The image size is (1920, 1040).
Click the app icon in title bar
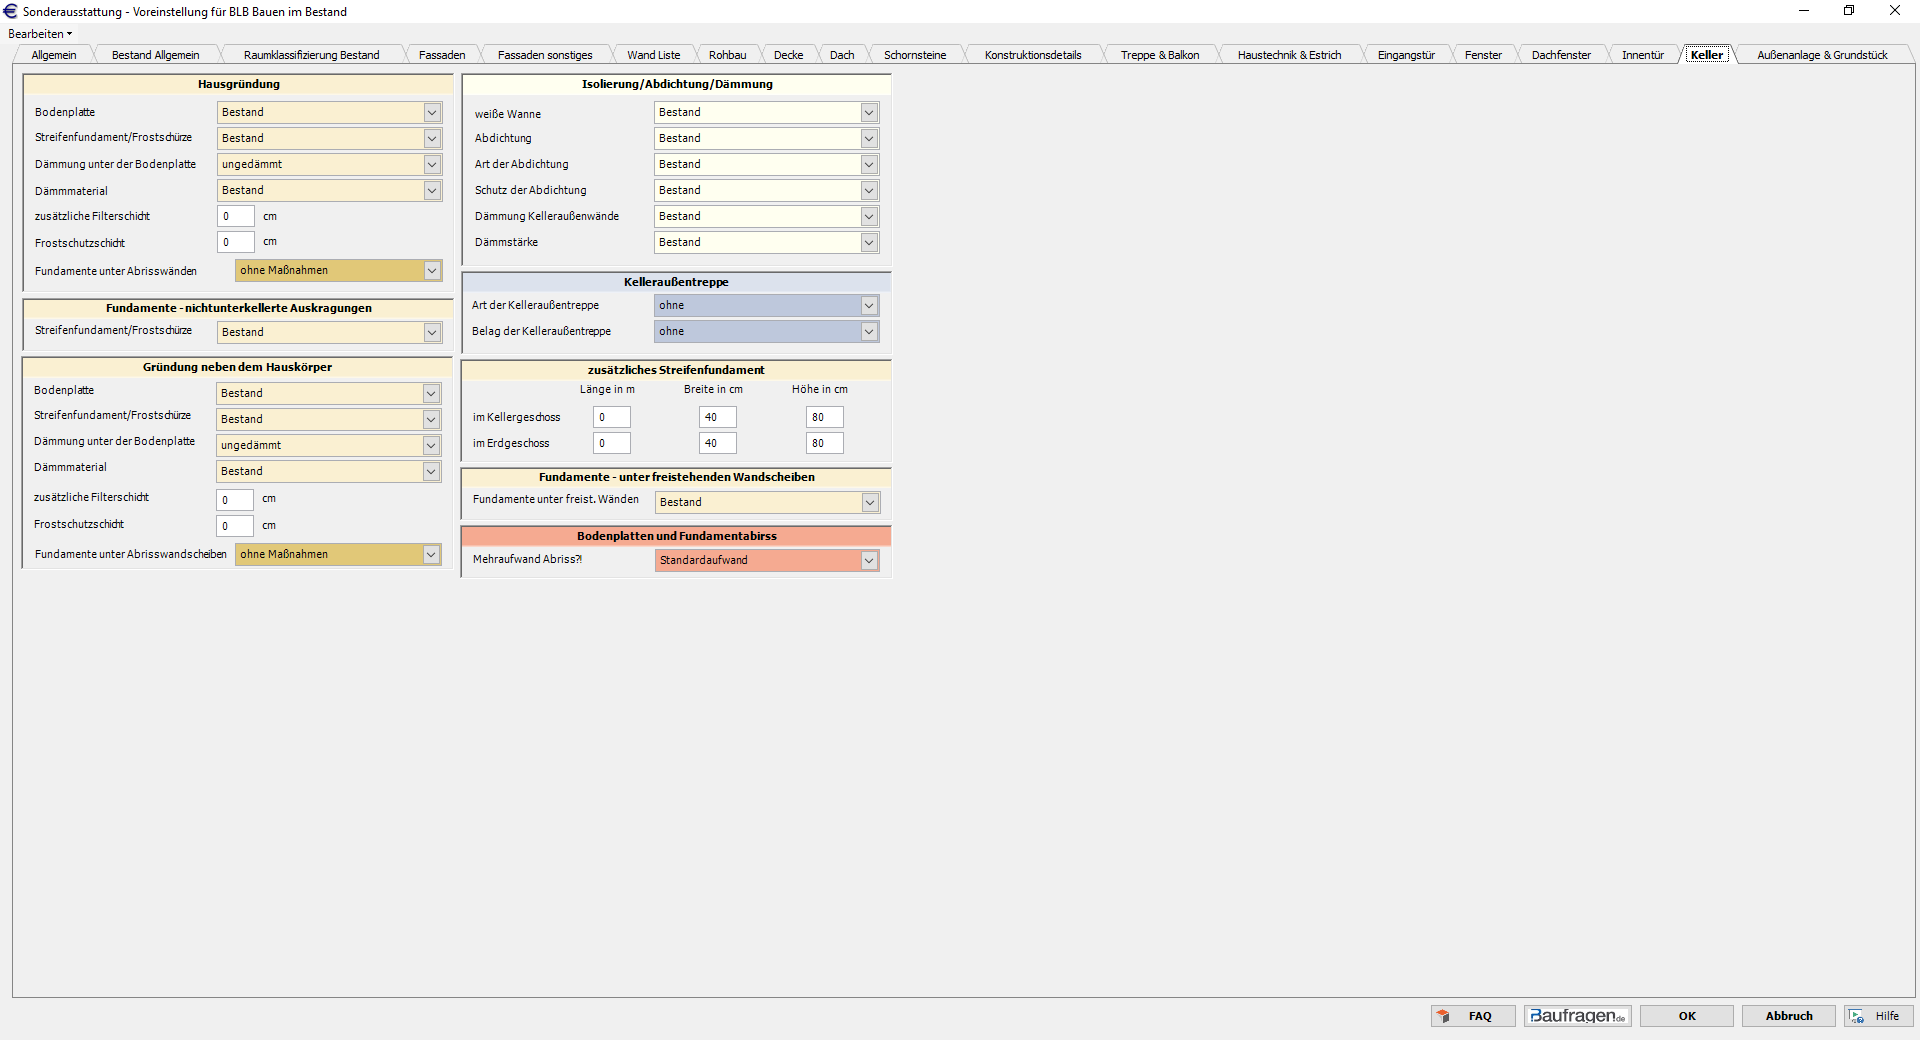pyautogui.click(x=10, y=11)
